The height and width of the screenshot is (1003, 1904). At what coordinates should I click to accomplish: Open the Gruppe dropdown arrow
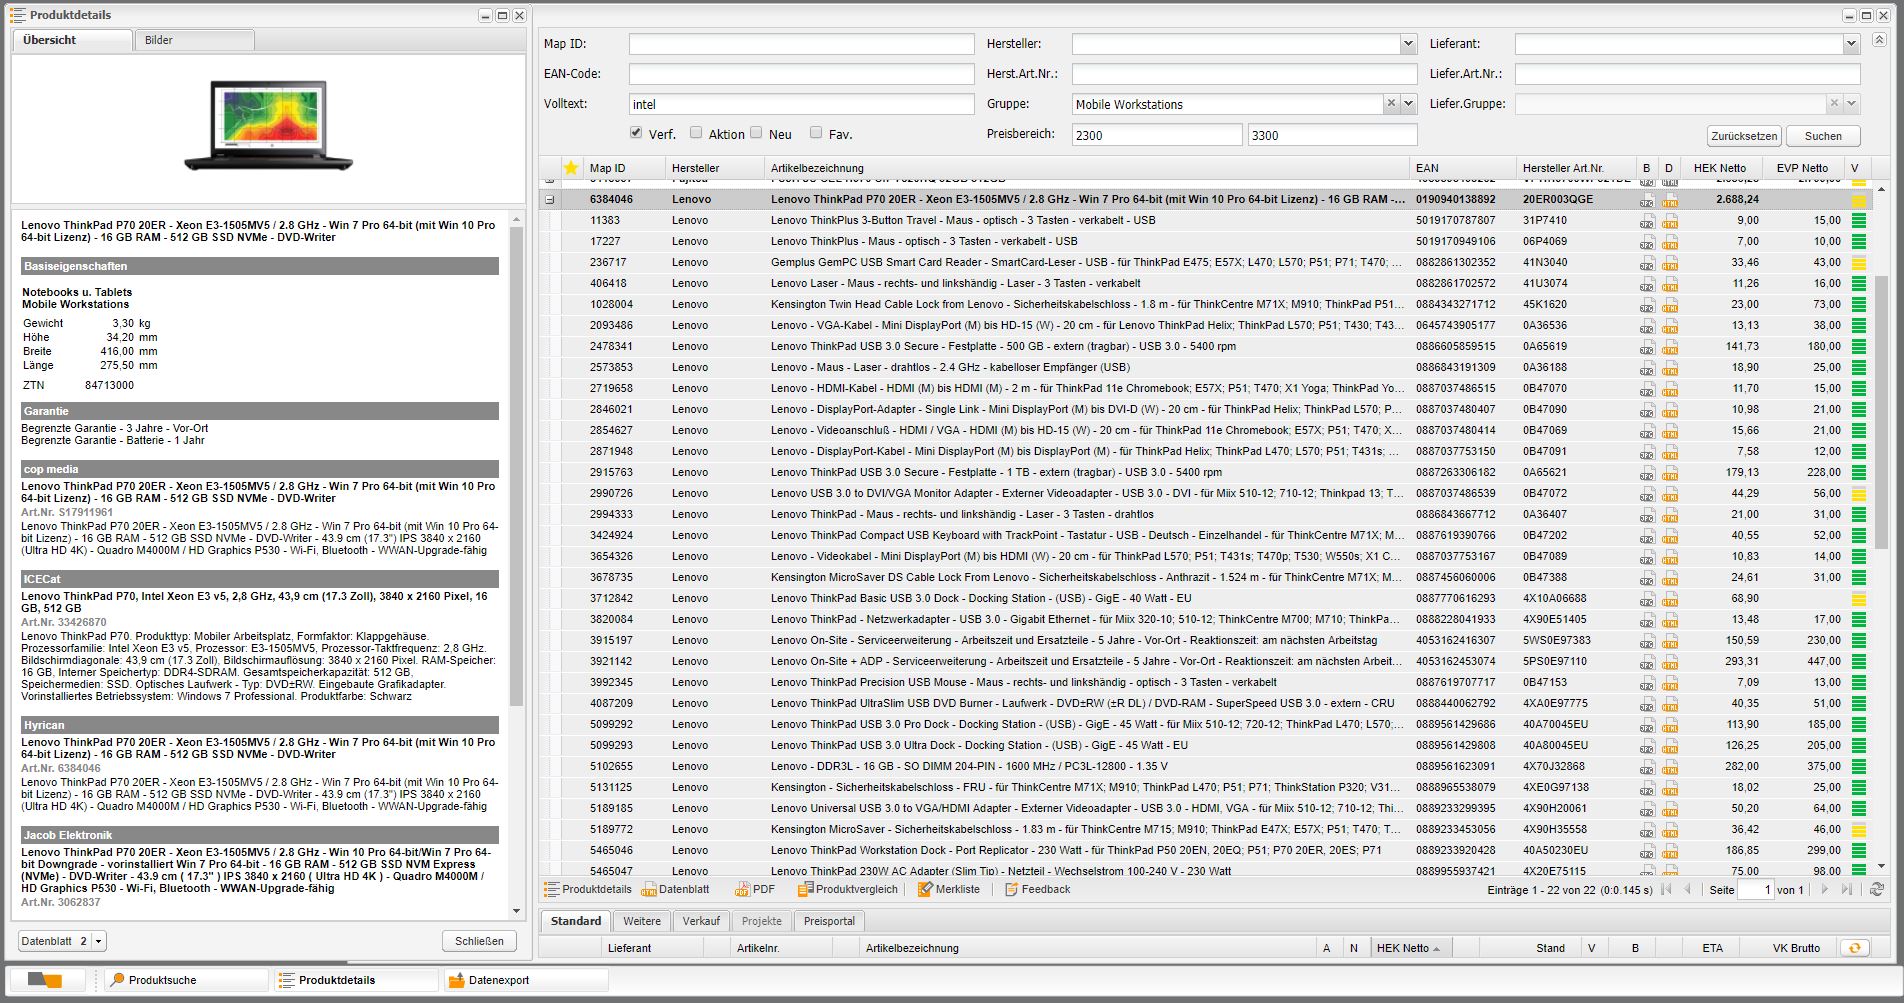pos(1408,103)
